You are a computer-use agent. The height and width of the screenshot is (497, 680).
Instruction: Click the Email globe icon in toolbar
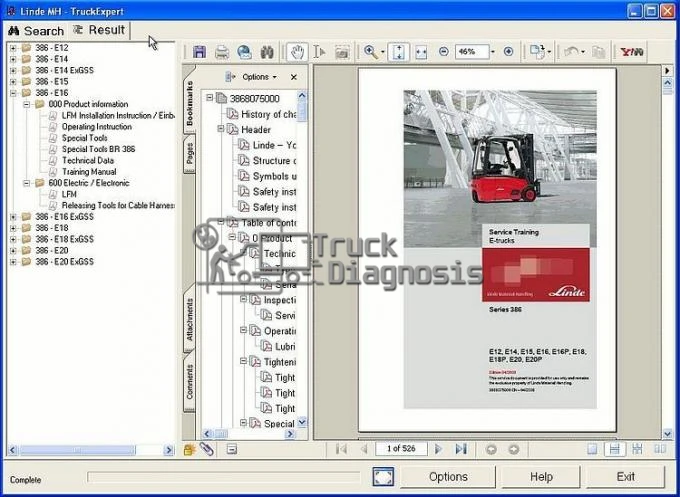coord(245,52)
